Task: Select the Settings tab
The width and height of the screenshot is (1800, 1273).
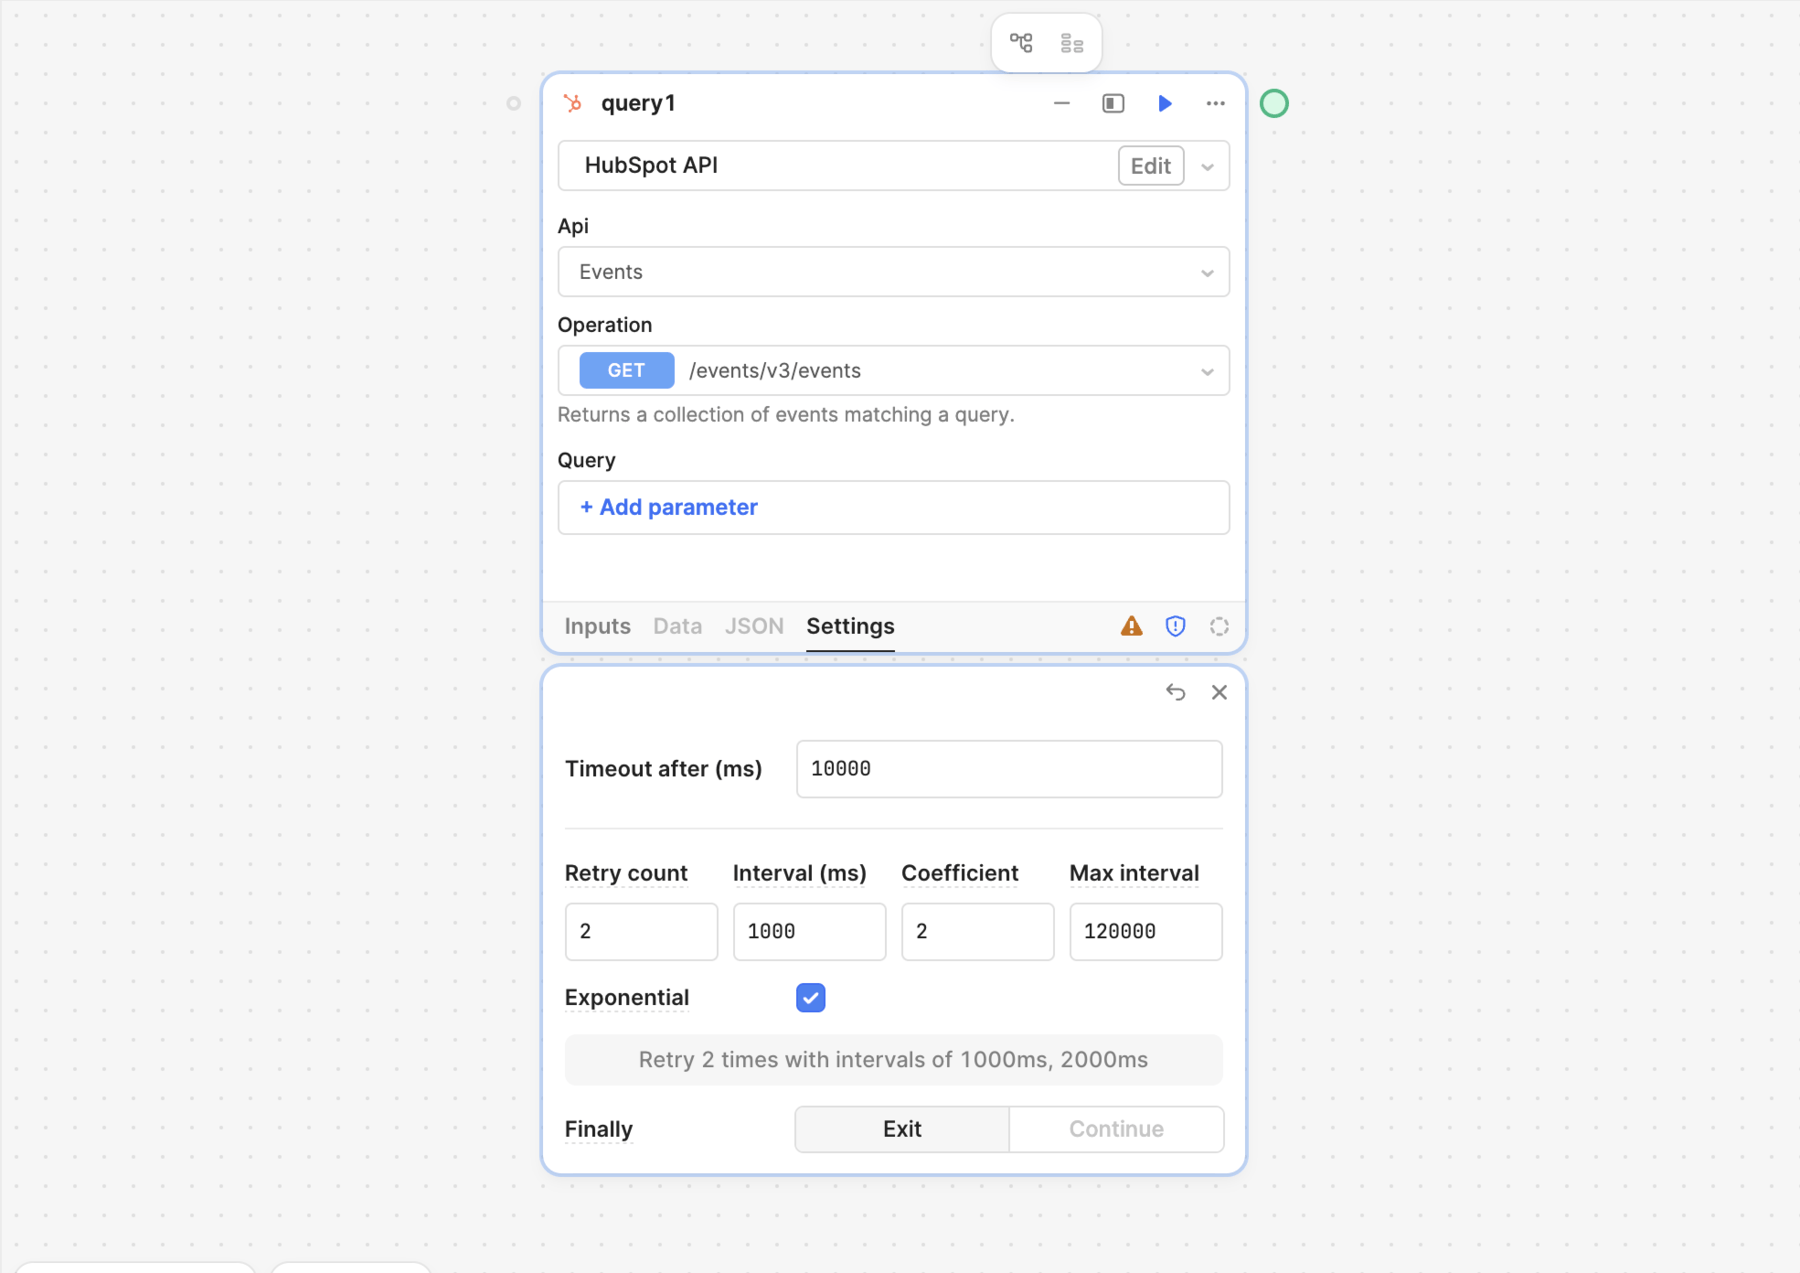Action: [850, 626]
